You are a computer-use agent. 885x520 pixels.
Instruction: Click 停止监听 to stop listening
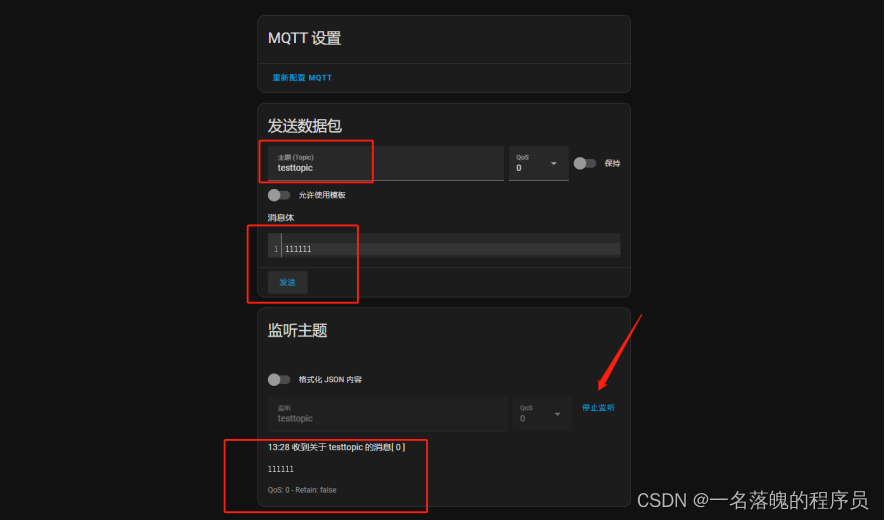(598, 408)
